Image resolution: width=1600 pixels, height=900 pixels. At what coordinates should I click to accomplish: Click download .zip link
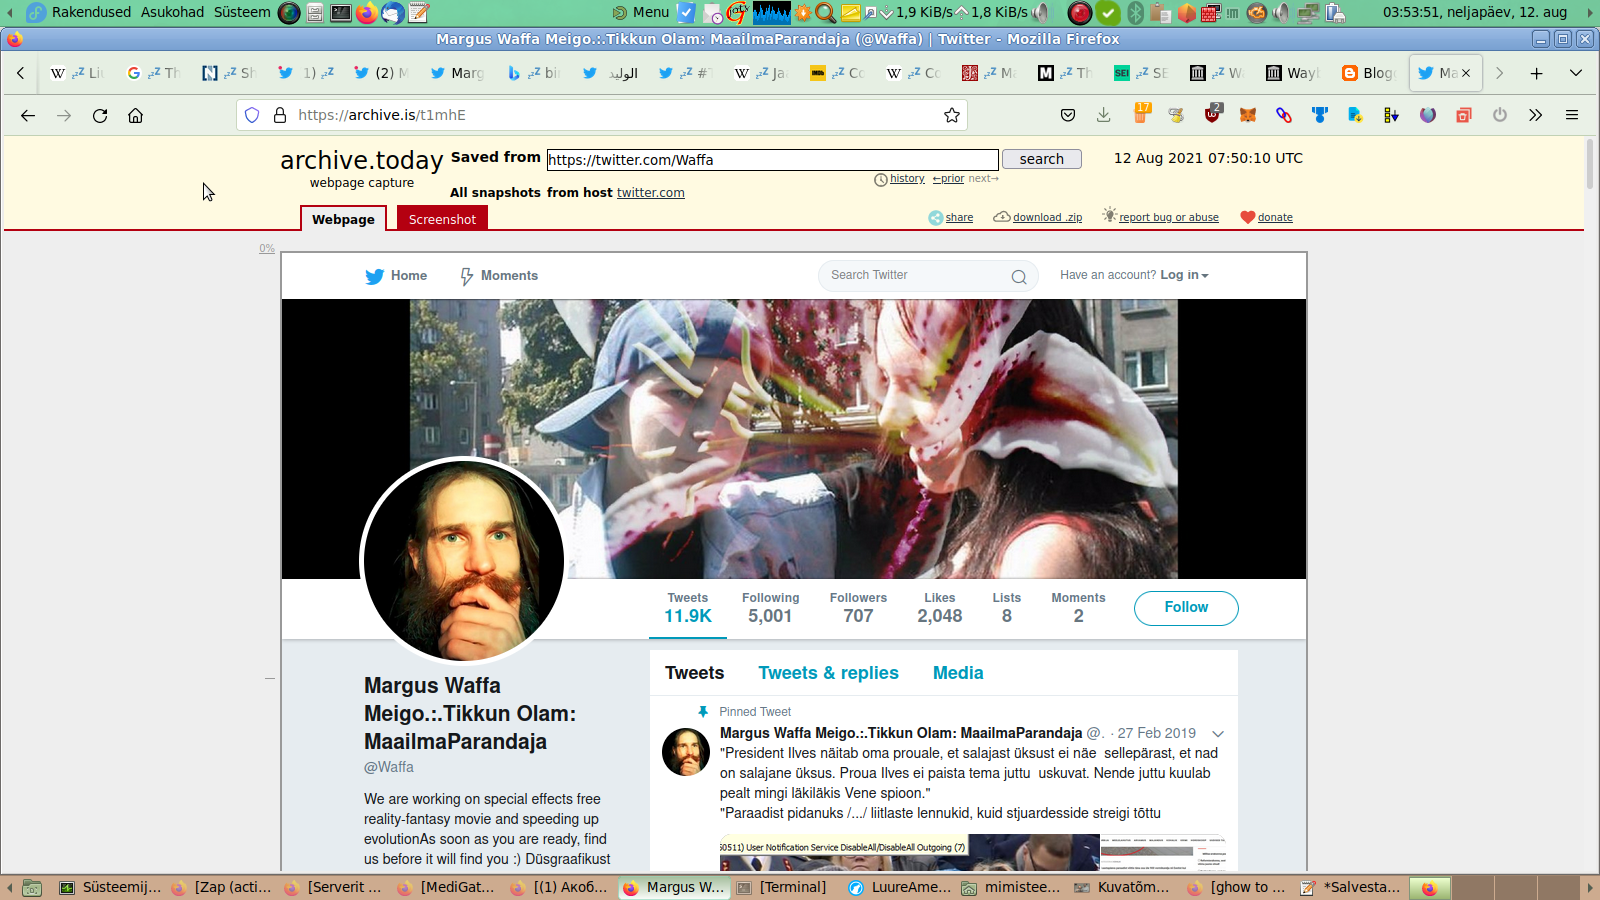click(1047, 217)
